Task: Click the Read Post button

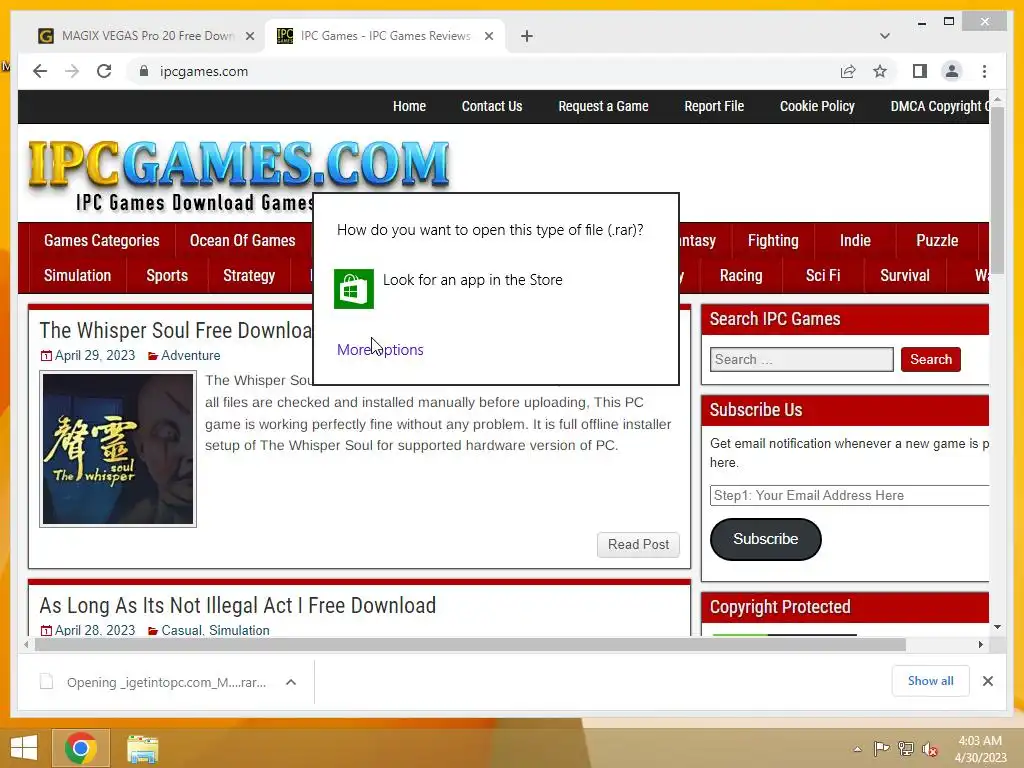Action: tap(638, 545)
